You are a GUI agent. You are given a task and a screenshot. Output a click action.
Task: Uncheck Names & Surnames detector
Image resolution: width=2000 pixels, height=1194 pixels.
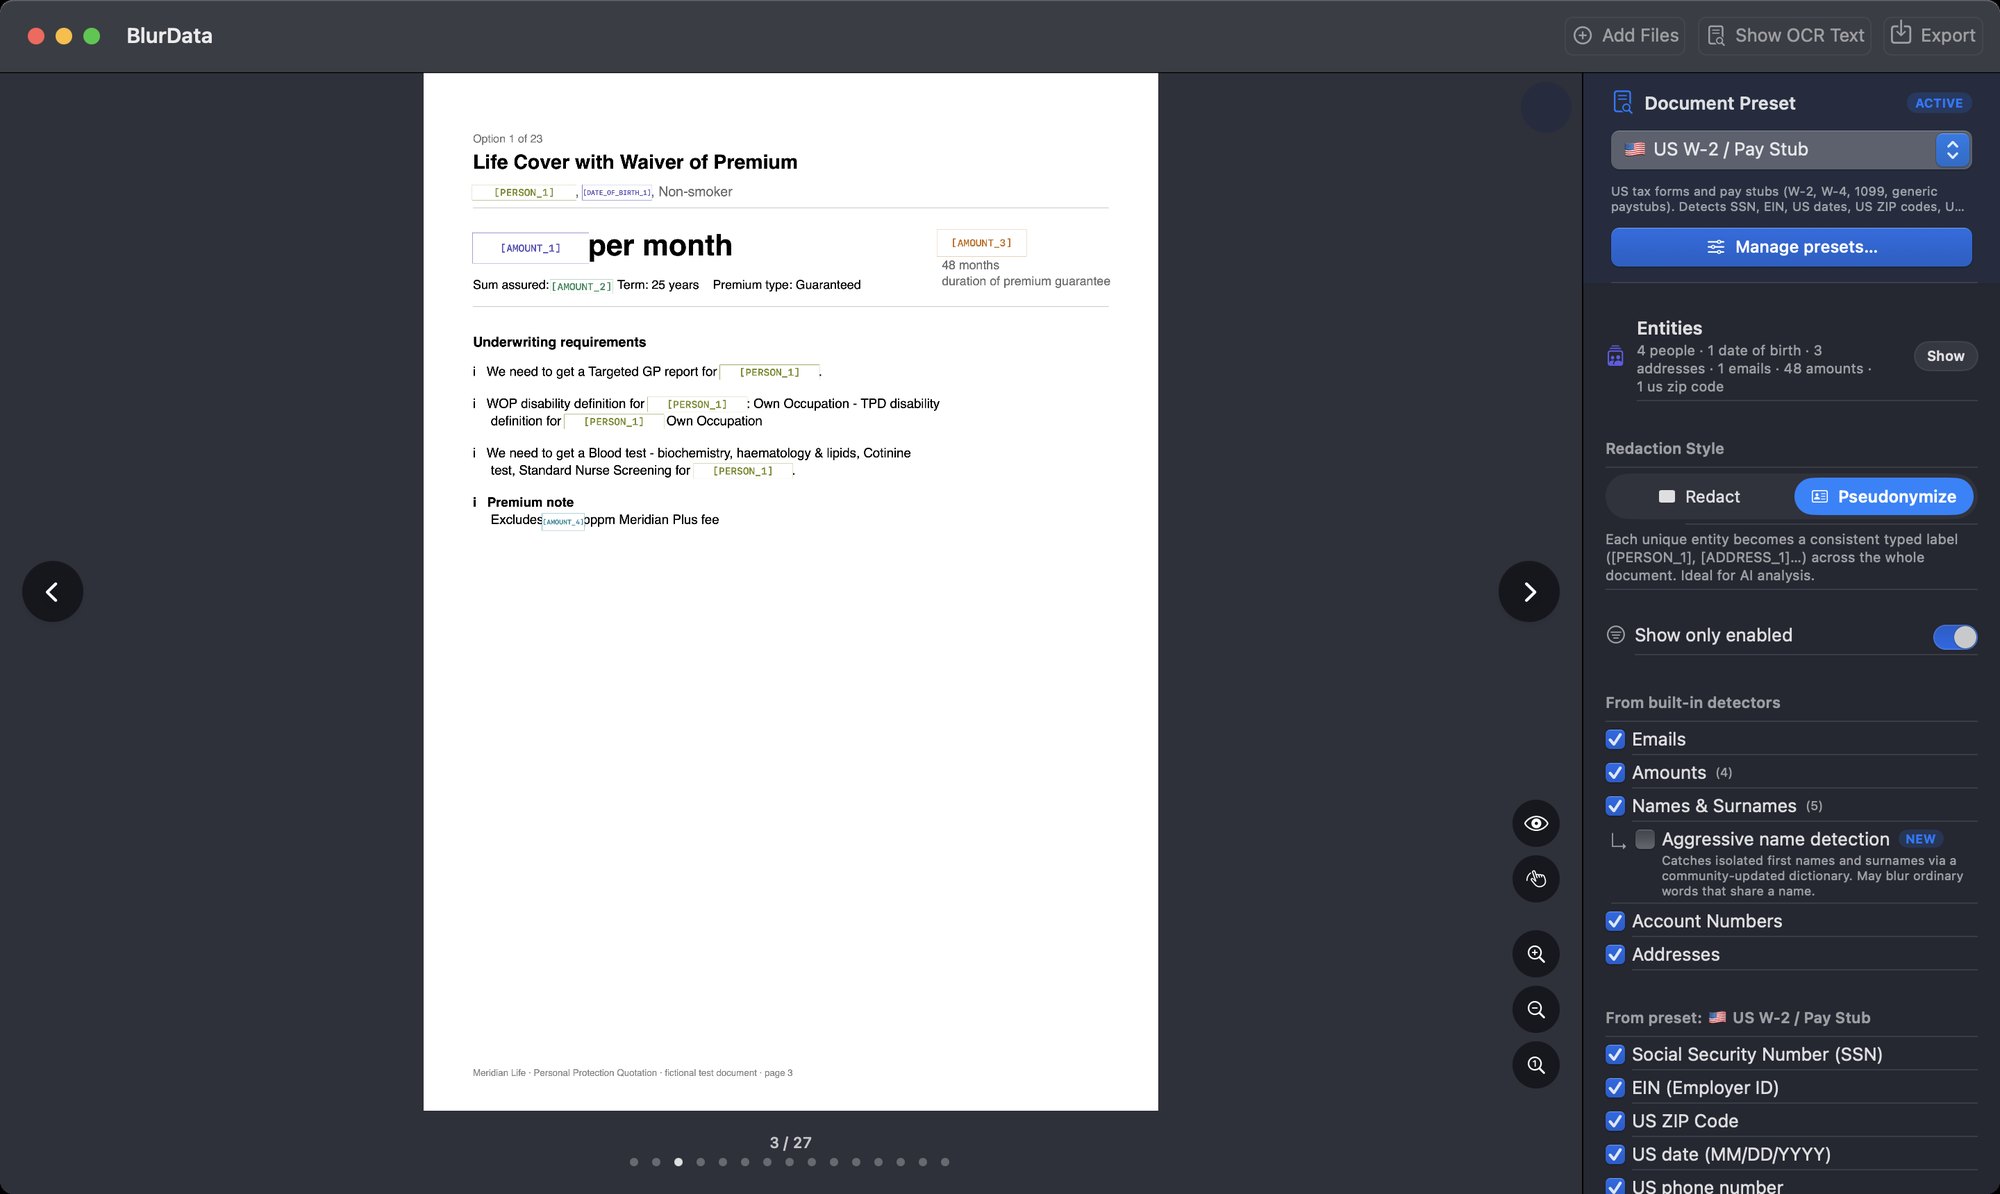[x=1615, y=806]
